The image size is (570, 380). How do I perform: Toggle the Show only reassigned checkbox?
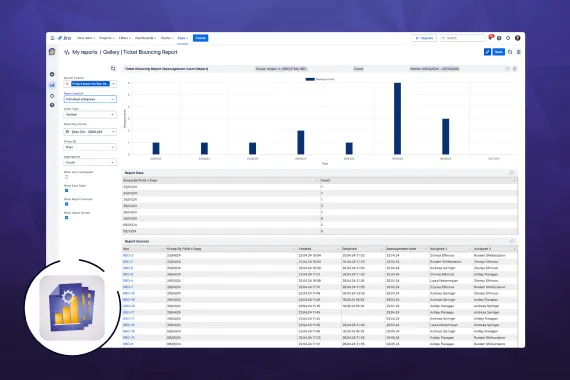pos(67,177)
